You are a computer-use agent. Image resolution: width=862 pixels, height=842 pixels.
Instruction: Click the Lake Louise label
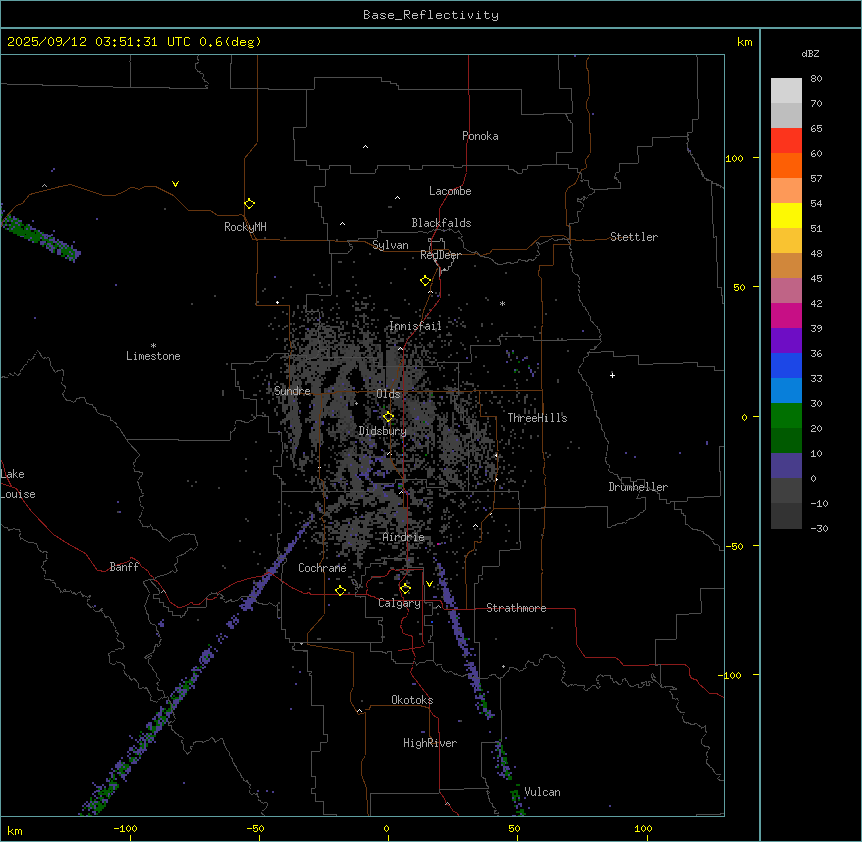18,484
